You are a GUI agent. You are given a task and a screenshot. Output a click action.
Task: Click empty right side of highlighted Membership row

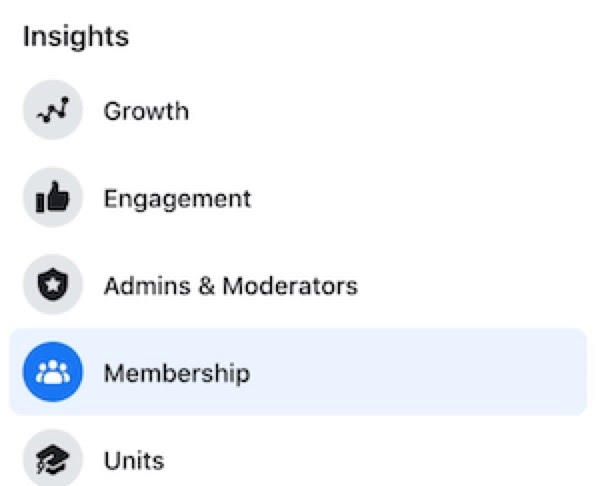pos(450,373)
